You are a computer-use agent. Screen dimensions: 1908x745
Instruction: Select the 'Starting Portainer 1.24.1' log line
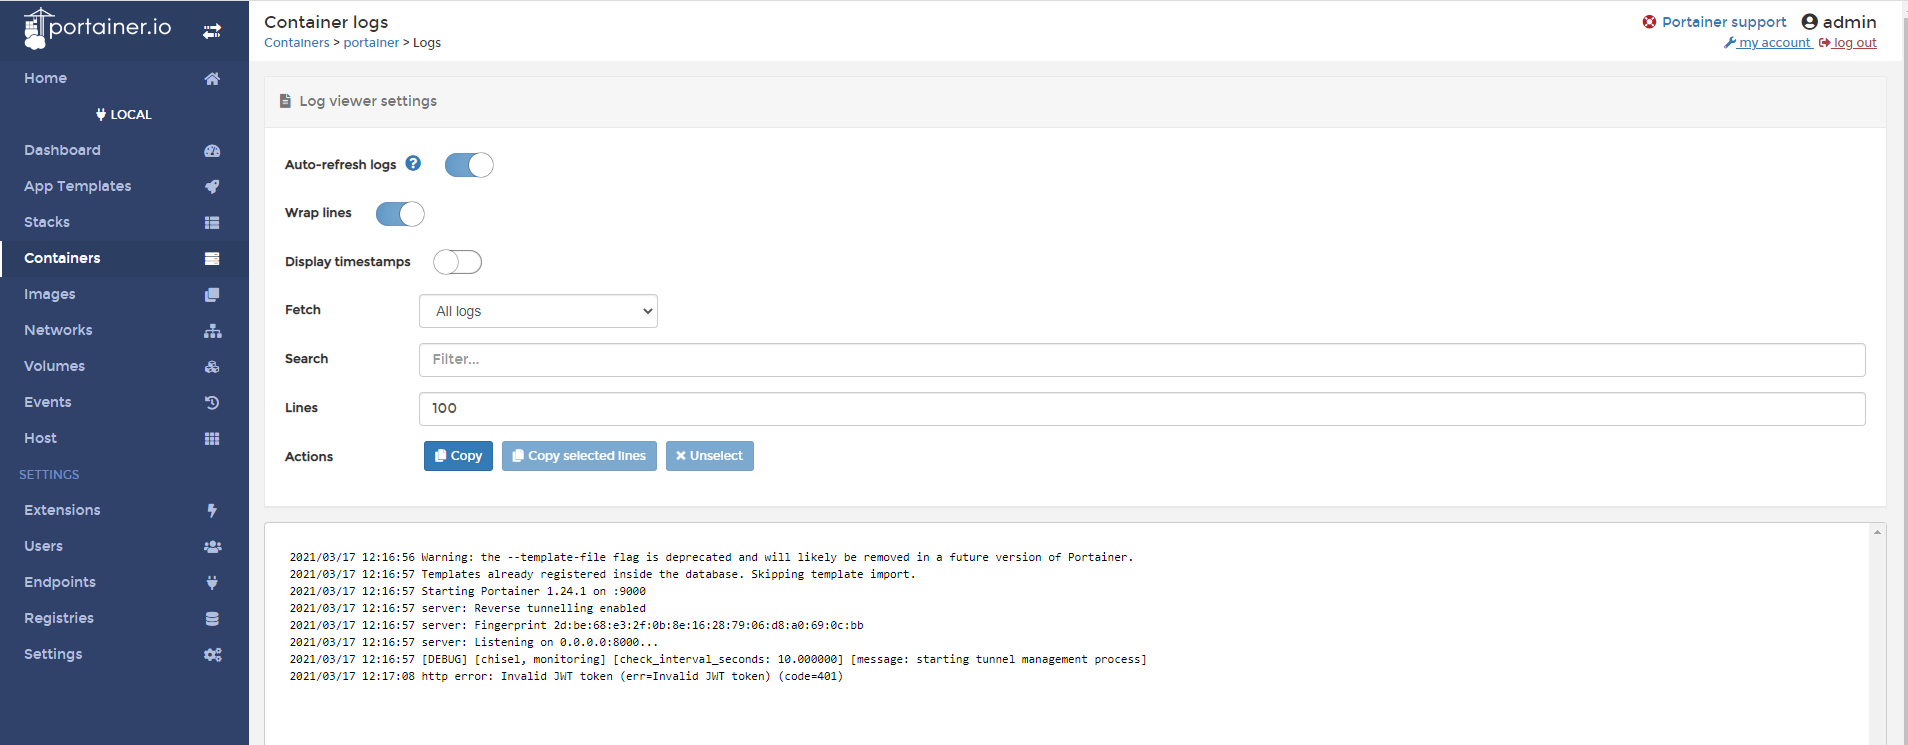pos(468,591)
